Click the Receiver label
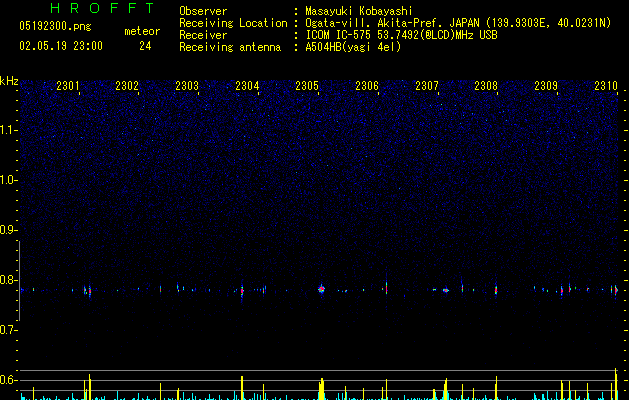This screenshot has width=629, height=400. click(x=203, y=35)
